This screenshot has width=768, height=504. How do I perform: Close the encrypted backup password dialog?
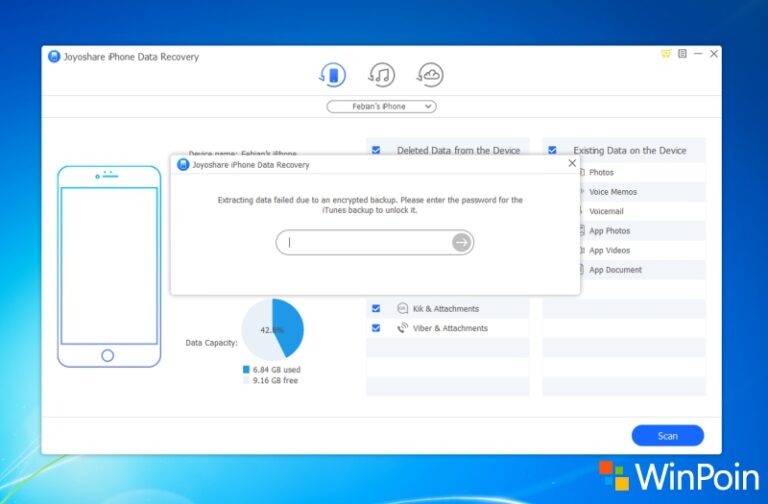(572, 163)
